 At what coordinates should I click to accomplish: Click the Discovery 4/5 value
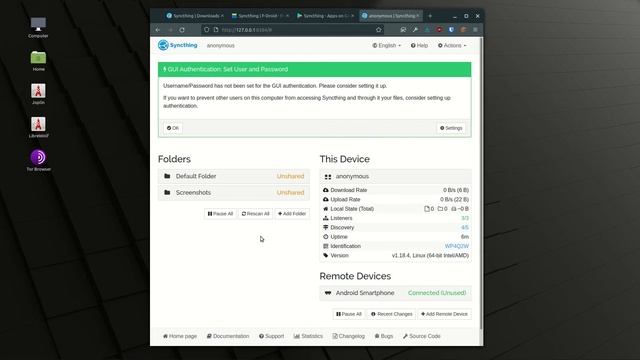[x=465, y=228]
